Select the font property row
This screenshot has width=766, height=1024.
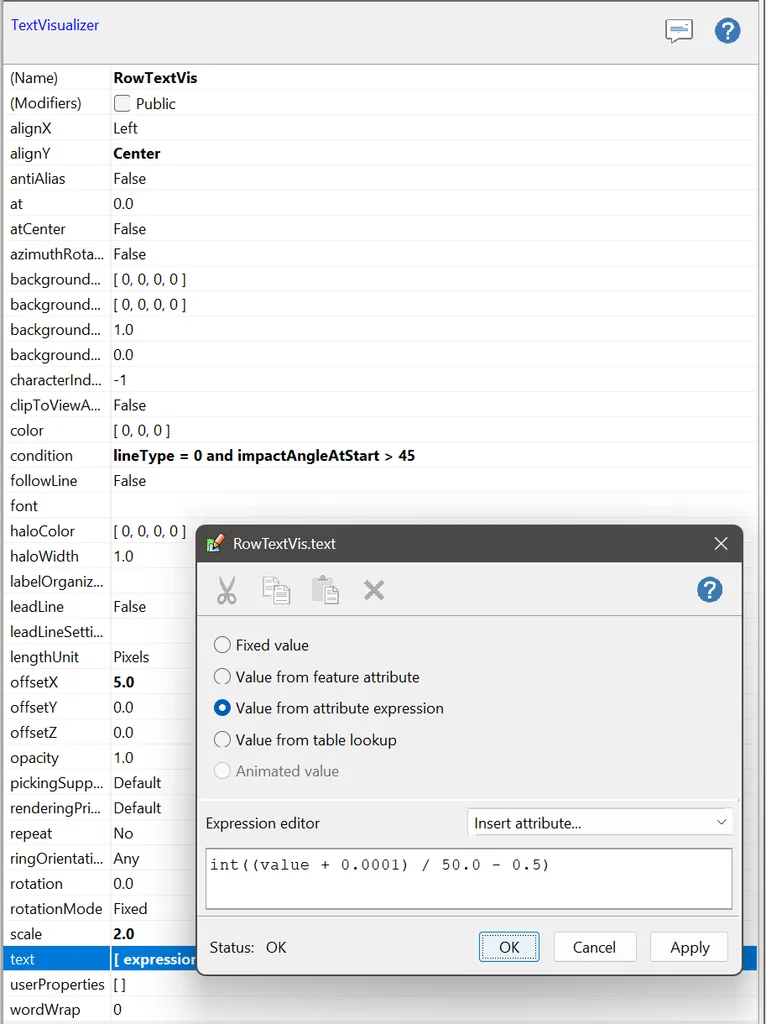(380, 506)
